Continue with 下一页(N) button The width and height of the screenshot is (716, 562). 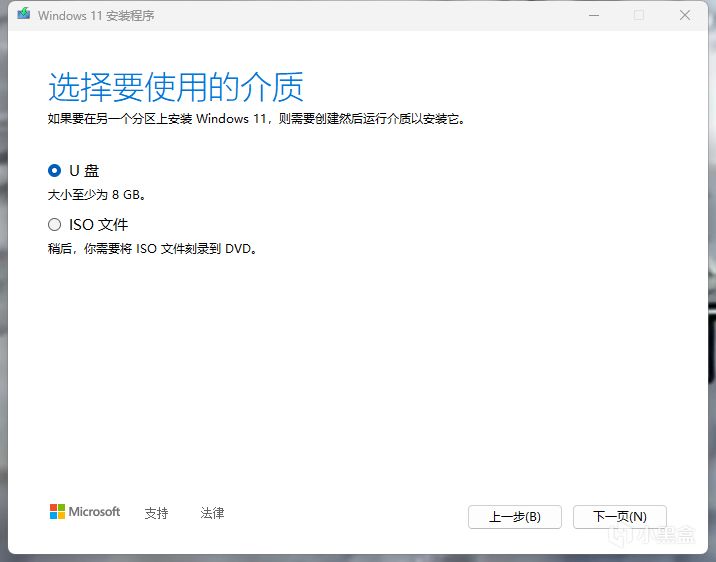point(620,517)
